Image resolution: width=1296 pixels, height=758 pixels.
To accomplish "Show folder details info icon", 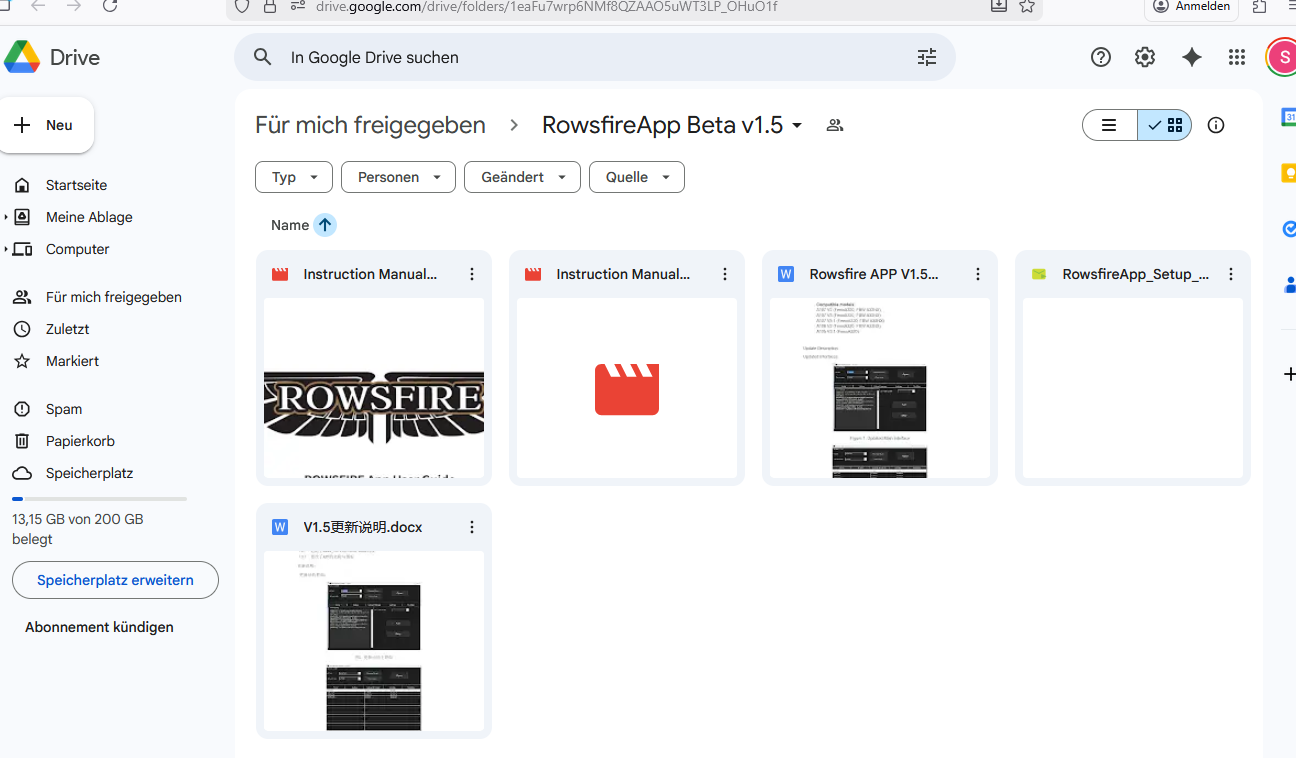I will point(1216,125).
